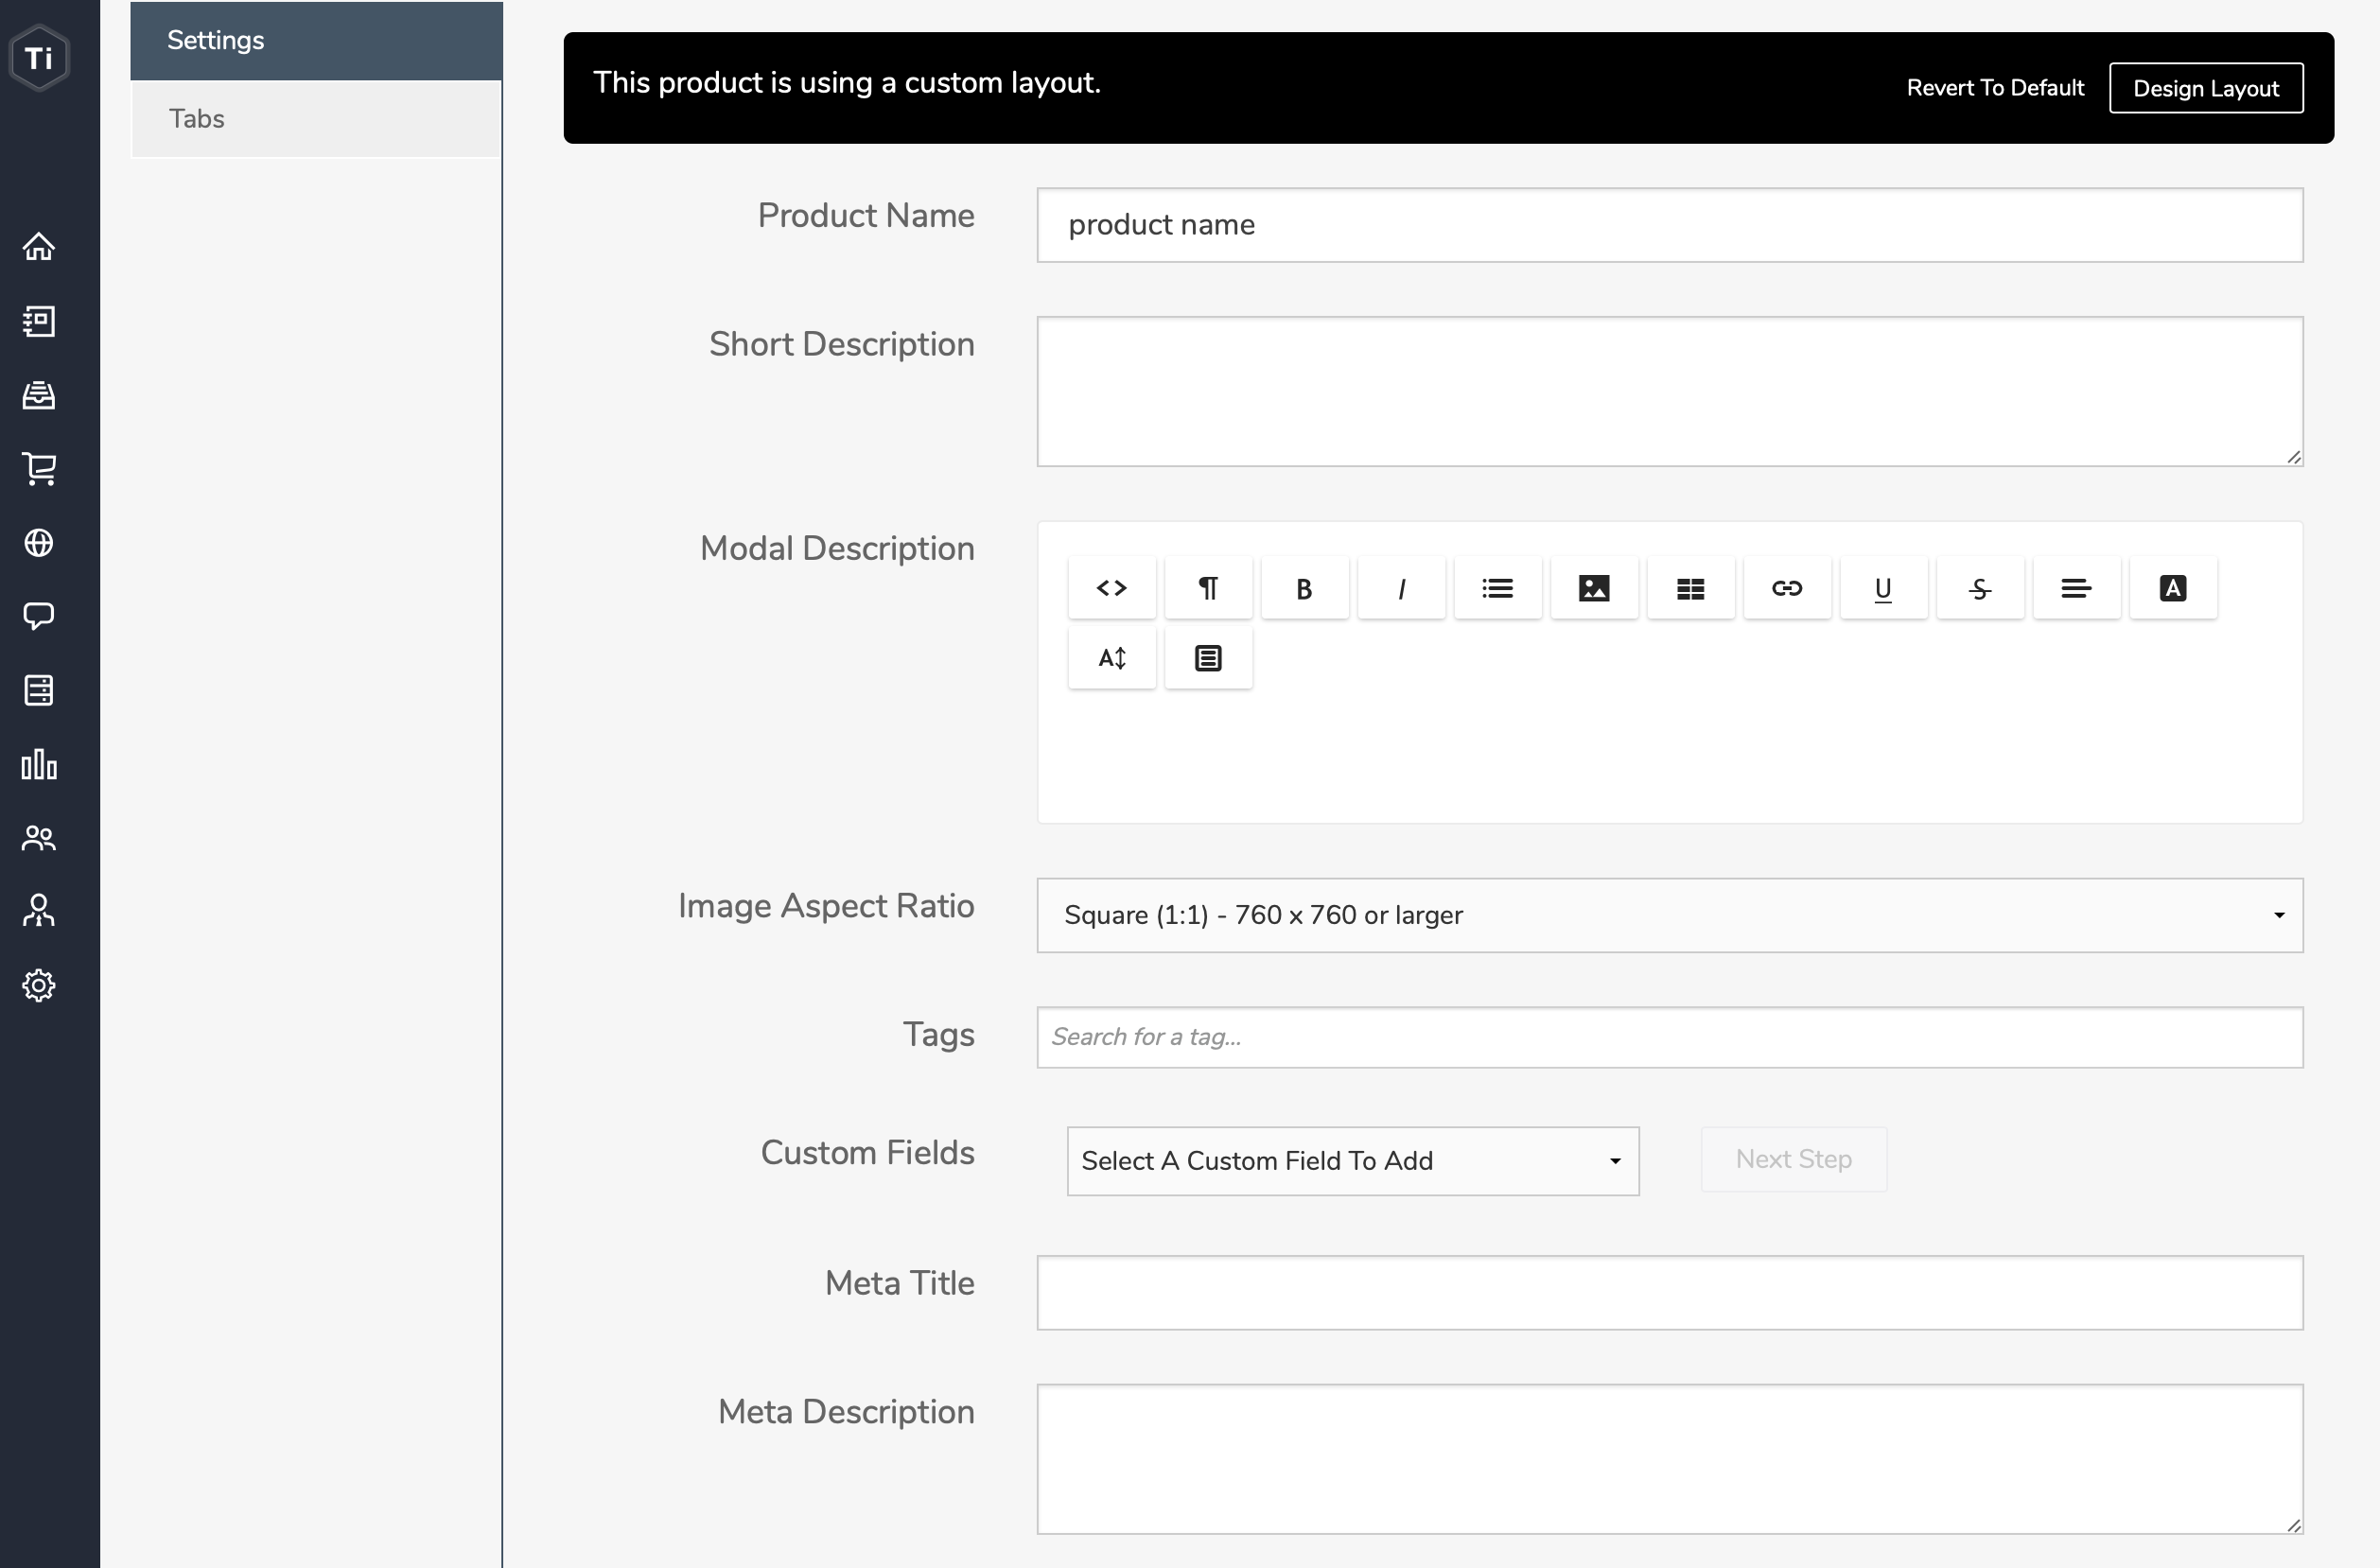This screenshot has height=1568, width=2380.
Task: Open the single user sidebar icon
Action: tap(39, 911)
